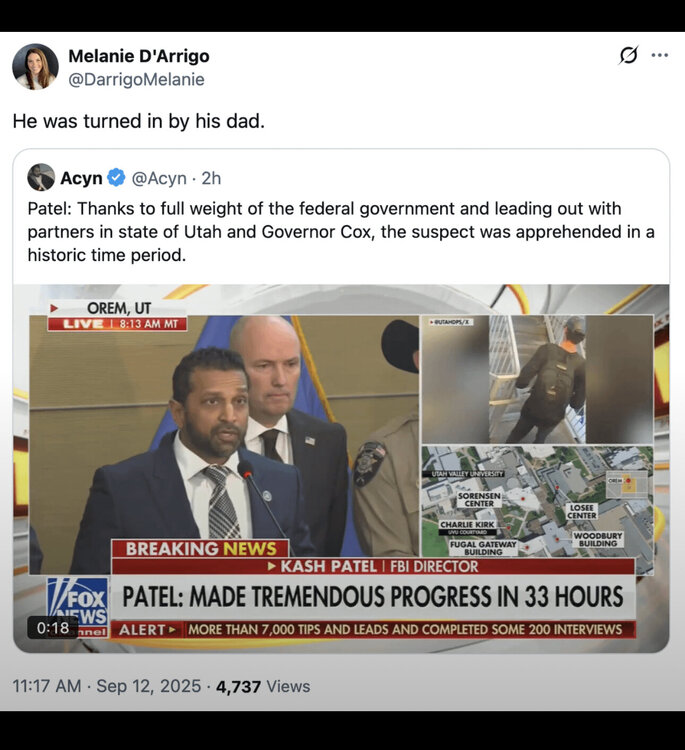Open the 11:17 AM Sep 12, 2025 timestamp

107,686
